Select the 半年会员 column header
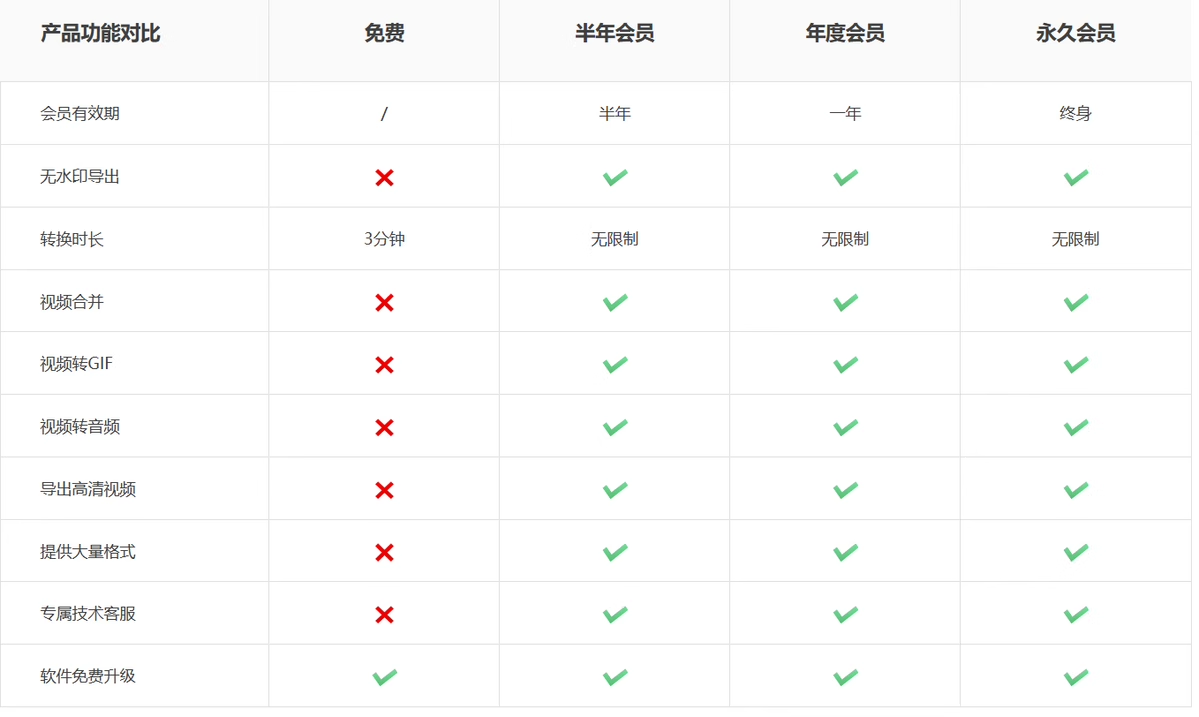Image resolution: width=1199 pixels, height=717 pixels. [615, 33]
